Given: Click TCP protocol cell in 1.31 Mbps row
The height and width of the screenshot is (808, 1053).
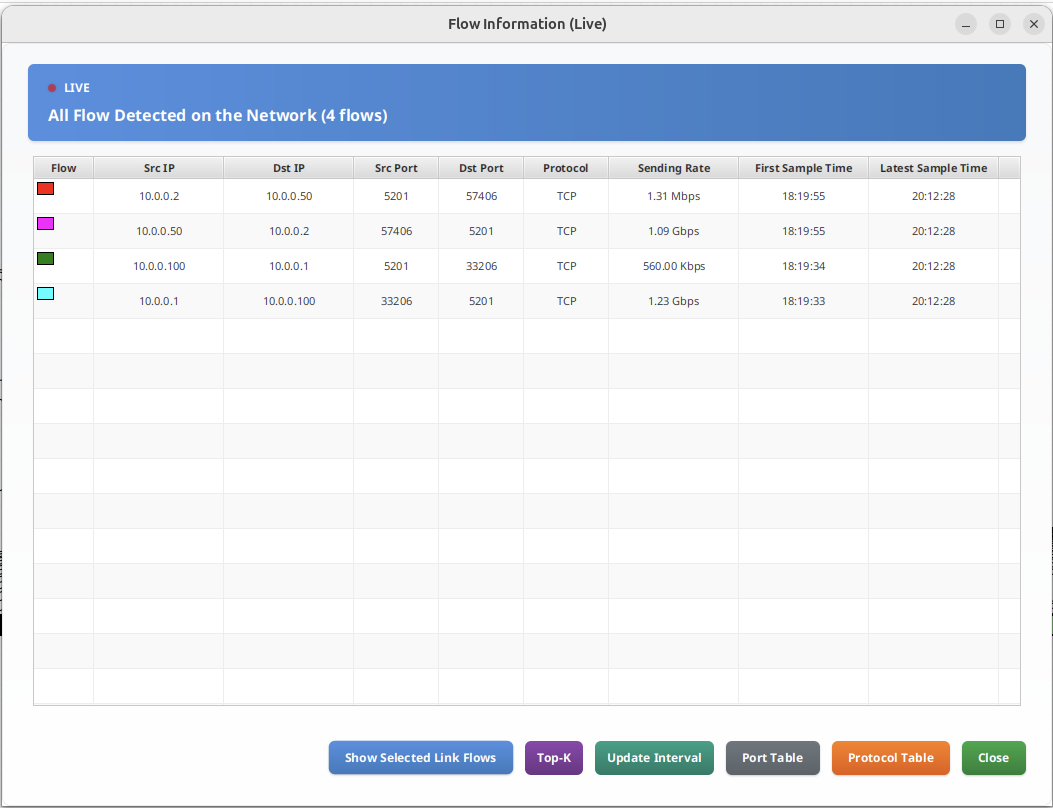Looking at the screenshot, I should 566,196.
